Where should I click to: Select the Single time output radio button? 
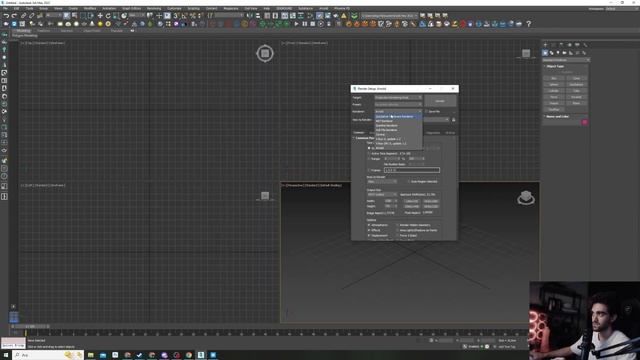tap(369, 148)
